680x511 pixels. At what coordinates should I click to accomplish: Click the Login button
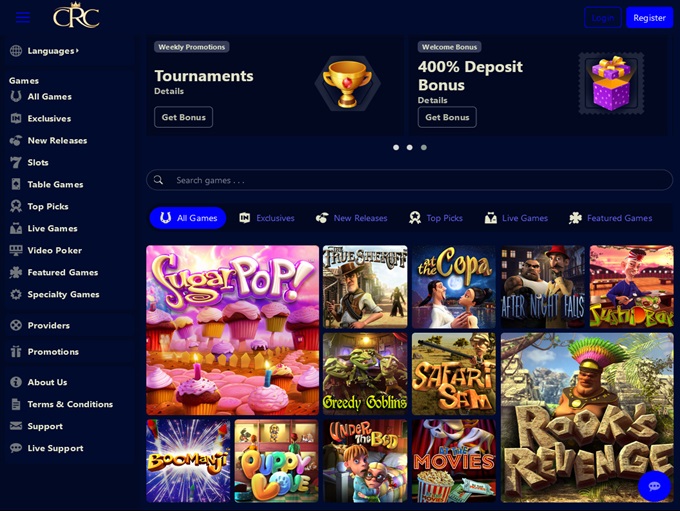(603, 17)
